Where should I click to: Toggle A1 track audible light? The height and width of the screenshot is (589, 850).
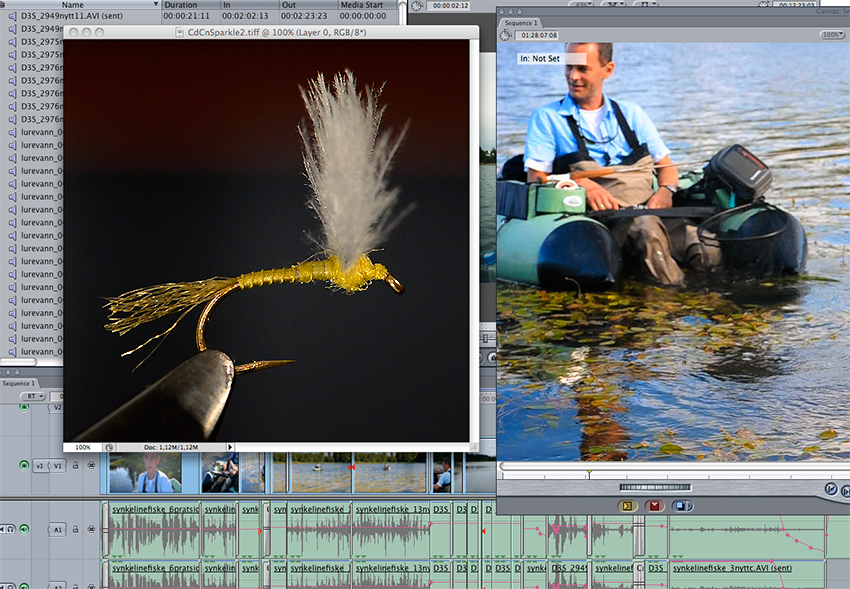pos(24,529)
